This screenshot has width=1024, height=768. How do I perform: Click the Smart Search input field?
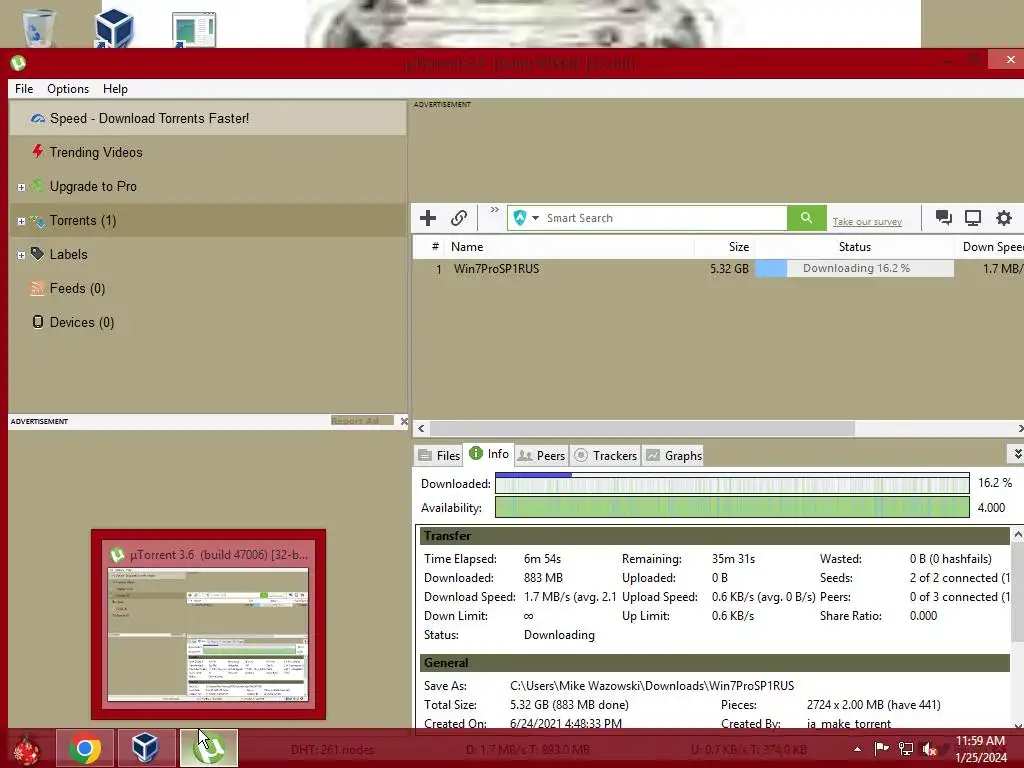pyautogui.click(x=665, y=218)
